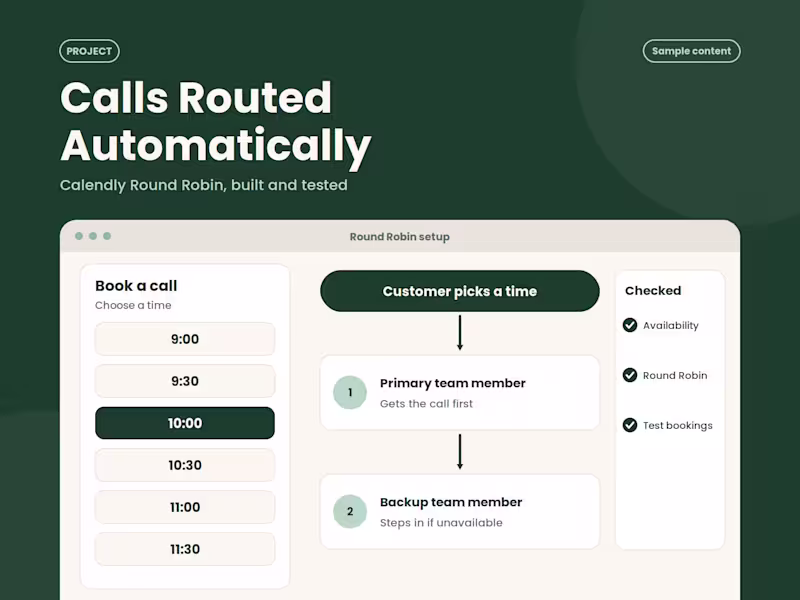Click the Choose a time label

133,305
